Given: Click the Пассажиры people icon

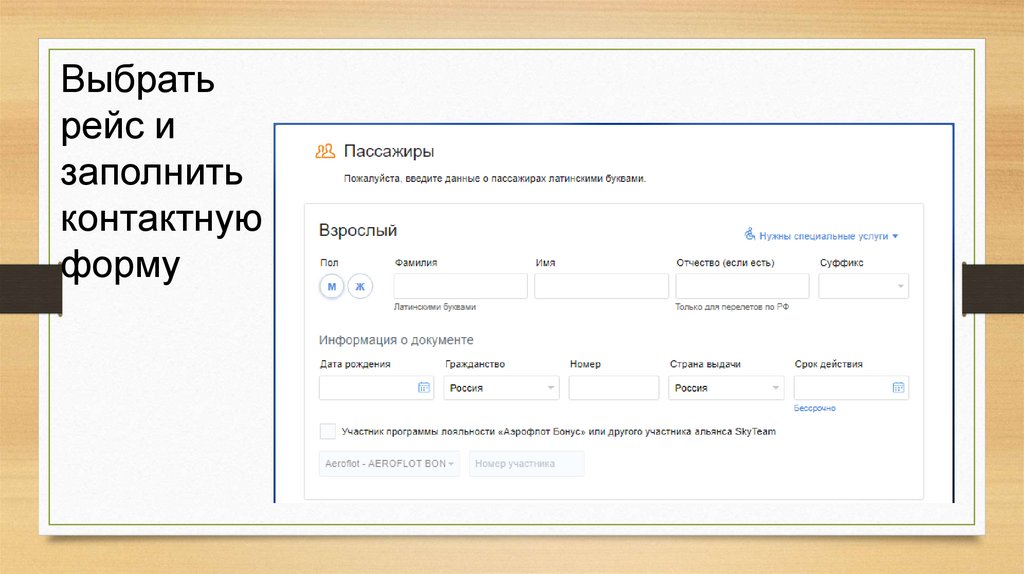Looking at the screenshot, I should pos(325,151).
